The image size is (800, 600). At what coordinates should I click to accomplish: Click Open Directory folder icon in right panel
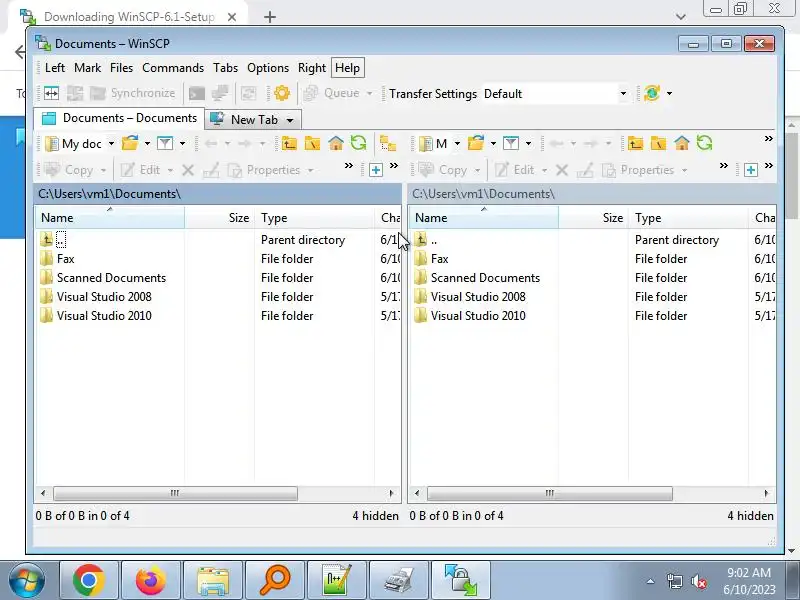pyautogui.click(x=476, y=143)
